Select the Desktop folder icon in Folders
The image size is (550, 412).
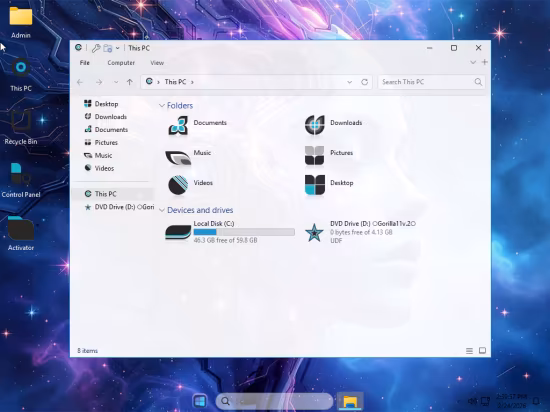tap(315, 185)
